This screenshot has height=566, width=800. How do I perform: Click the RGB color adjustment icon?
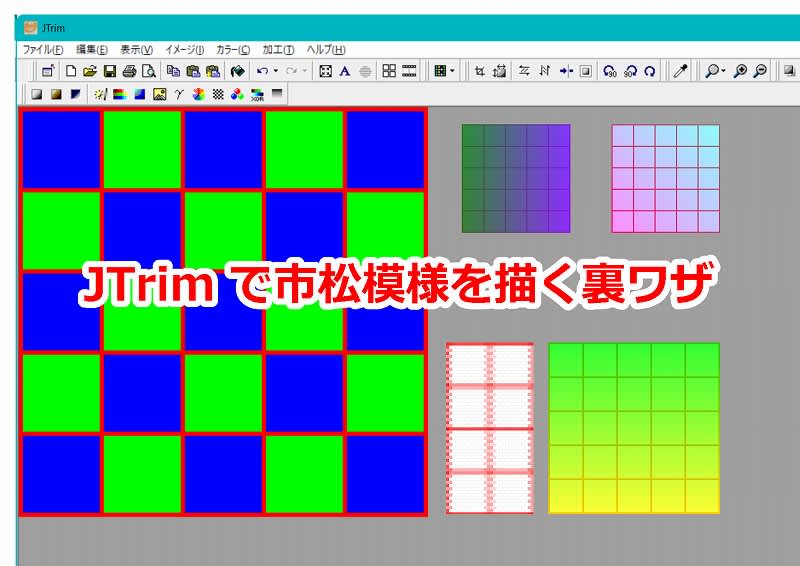pos(236,95)
